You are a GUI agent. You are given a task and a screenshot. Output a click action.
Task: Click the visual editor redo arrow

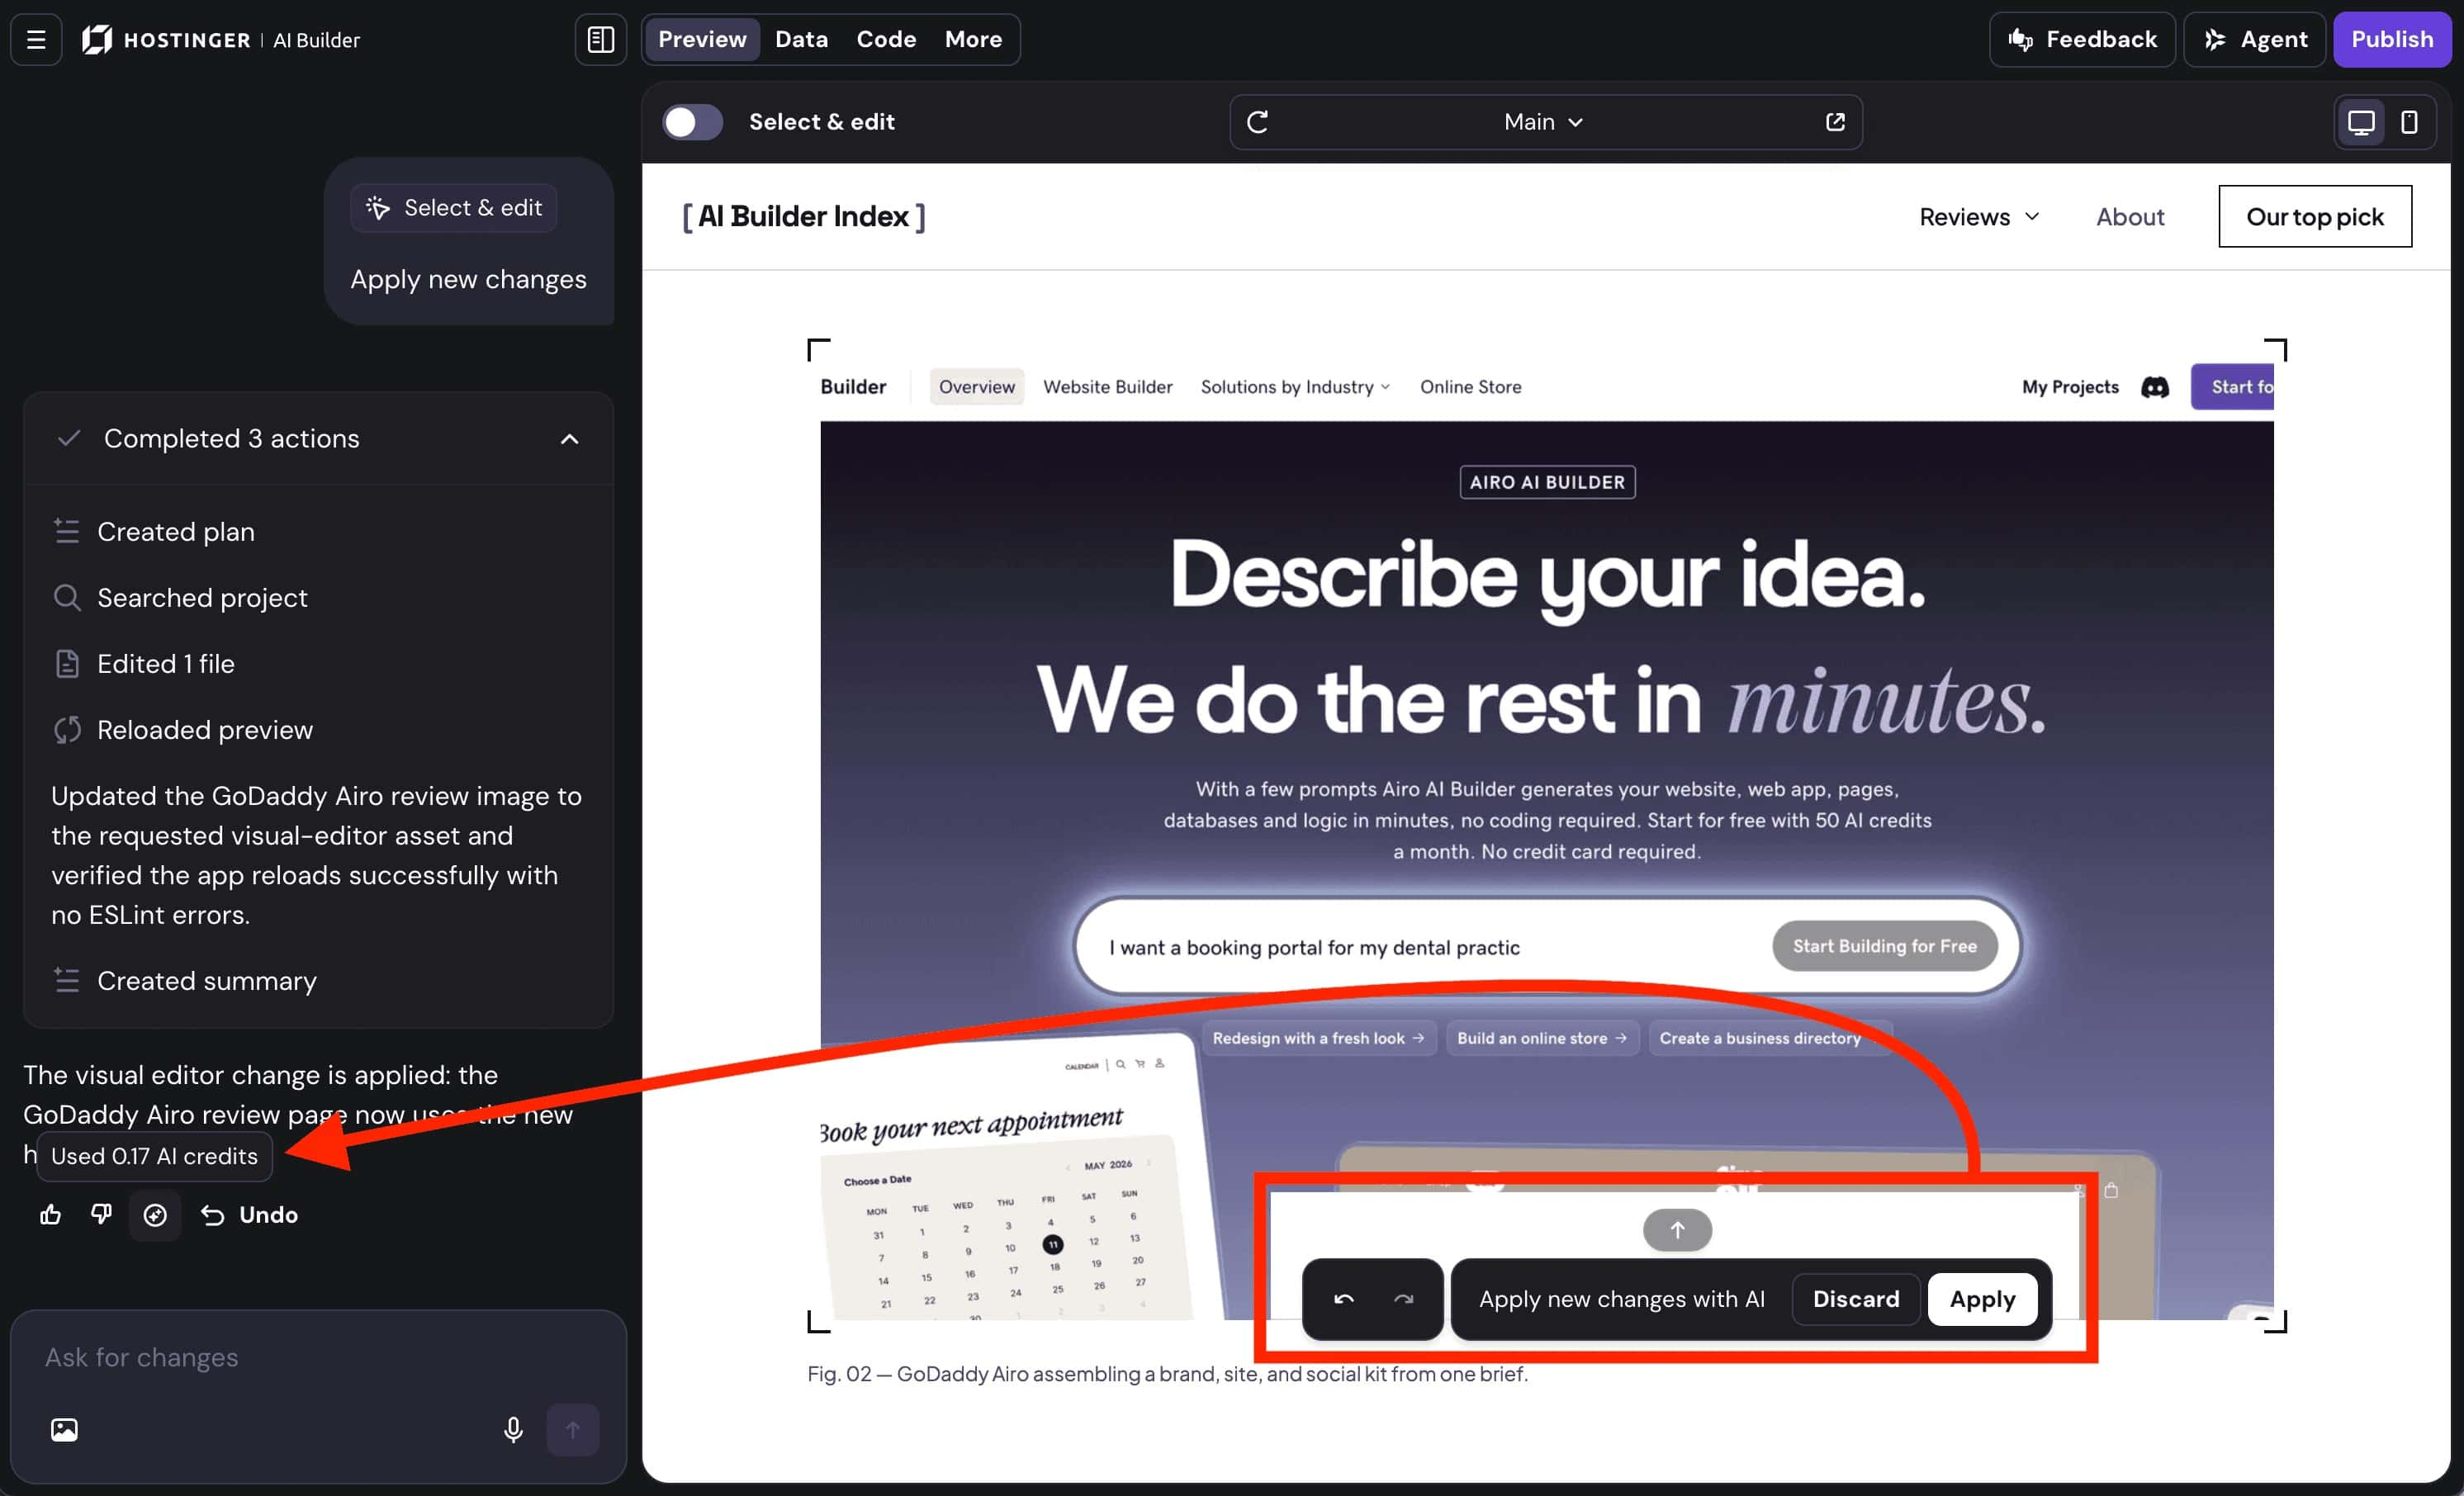pyautogui.click(x=1403, y=1298)
